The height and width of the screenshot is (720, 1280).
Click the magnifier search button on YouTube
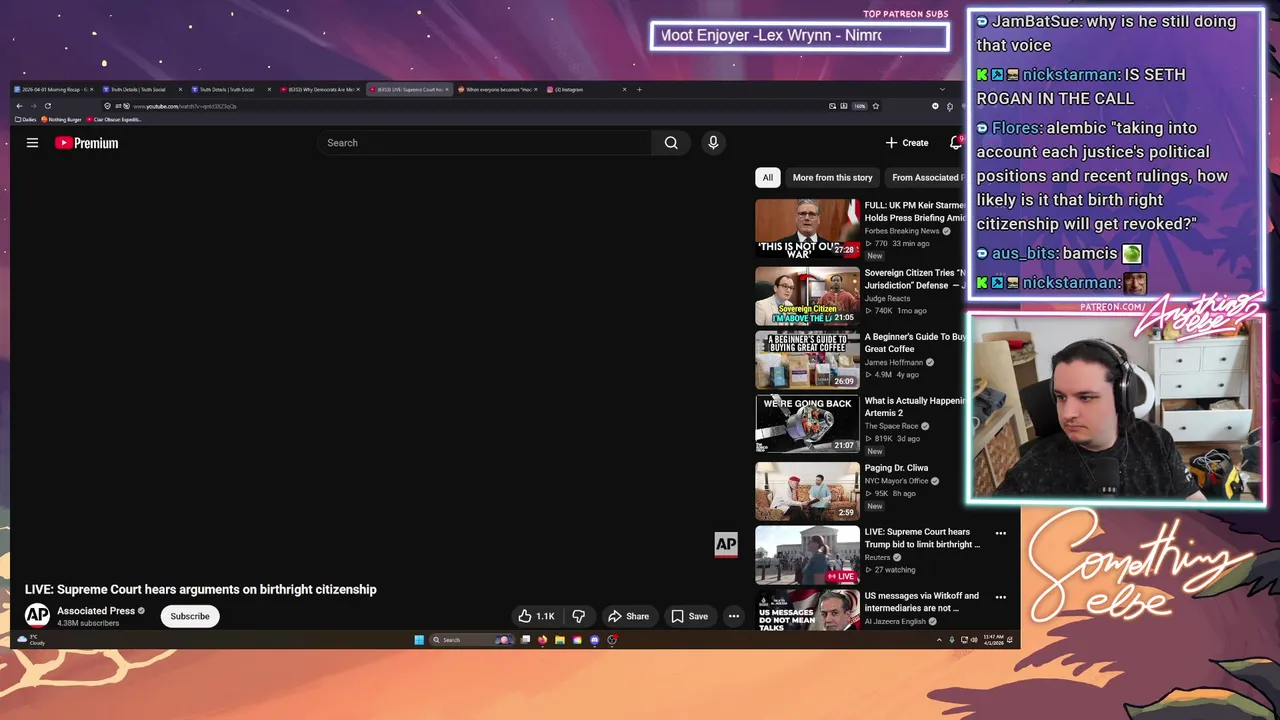pos(671,143)
